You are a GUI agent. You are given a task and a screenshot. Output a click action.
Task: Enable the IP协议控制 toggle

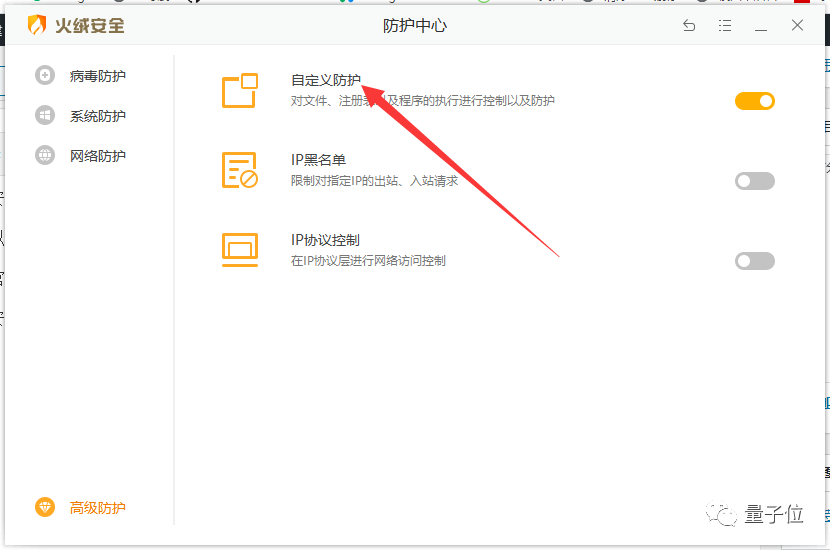click(754, 261)
